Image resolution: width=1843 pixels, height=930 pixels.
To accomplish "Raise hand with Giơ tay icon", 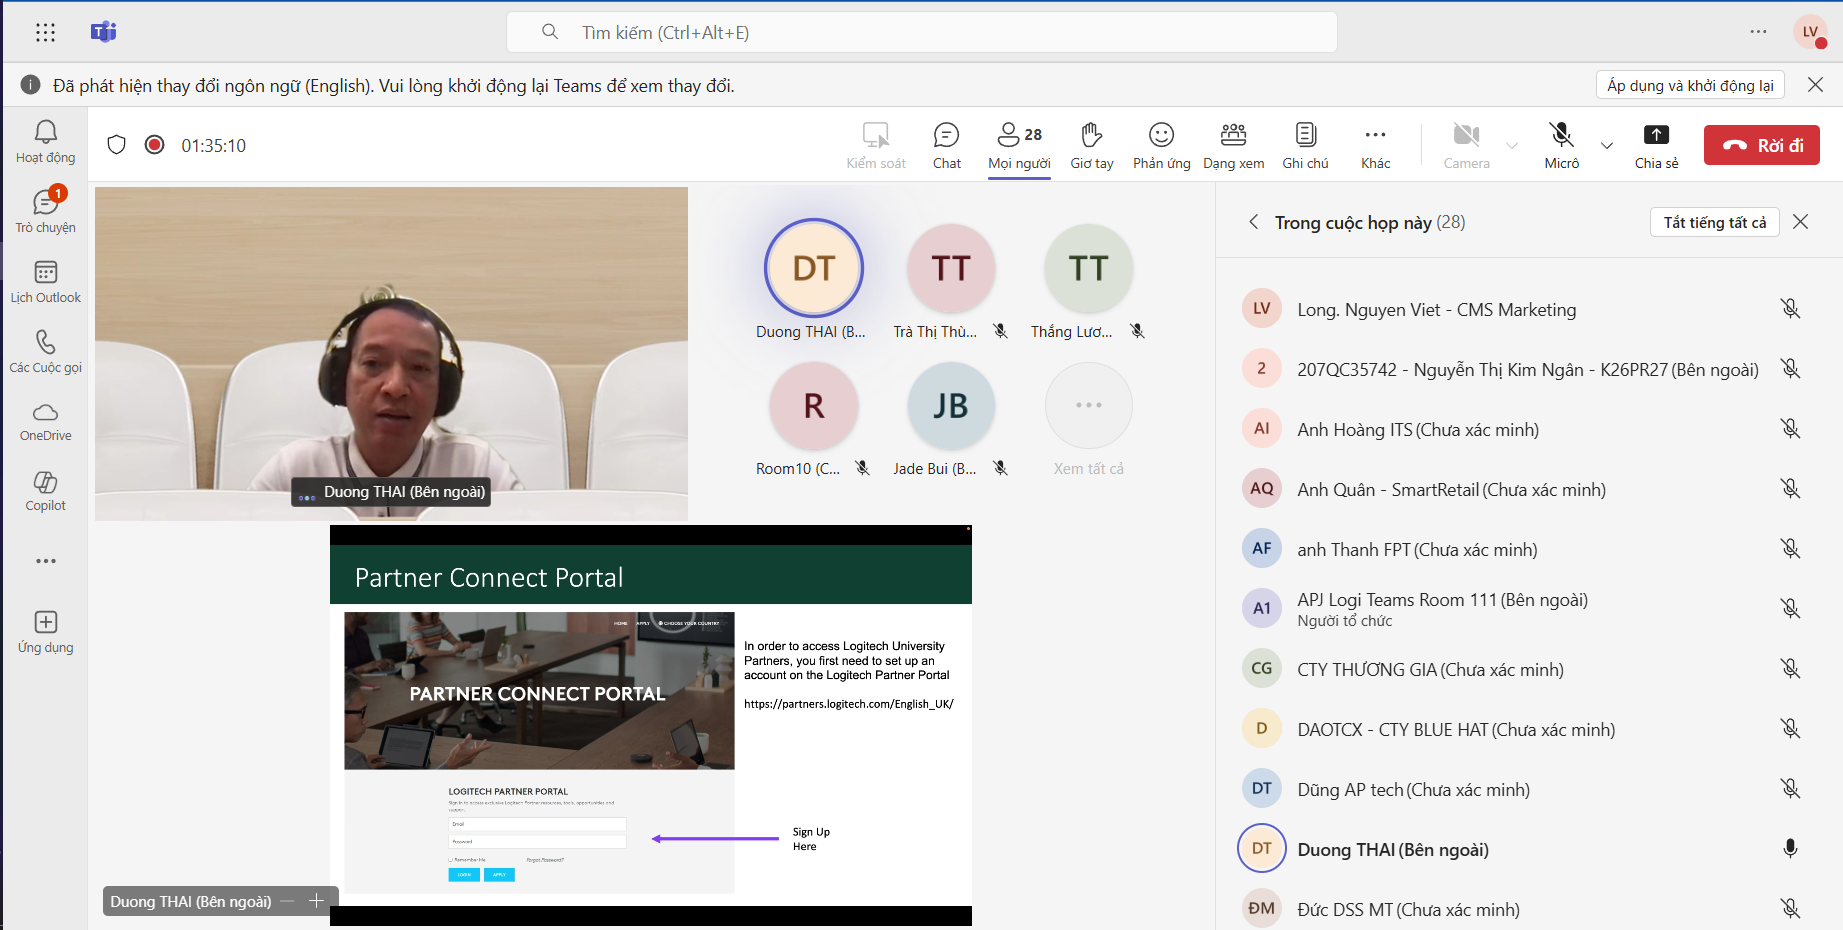I will (1091, 145).
